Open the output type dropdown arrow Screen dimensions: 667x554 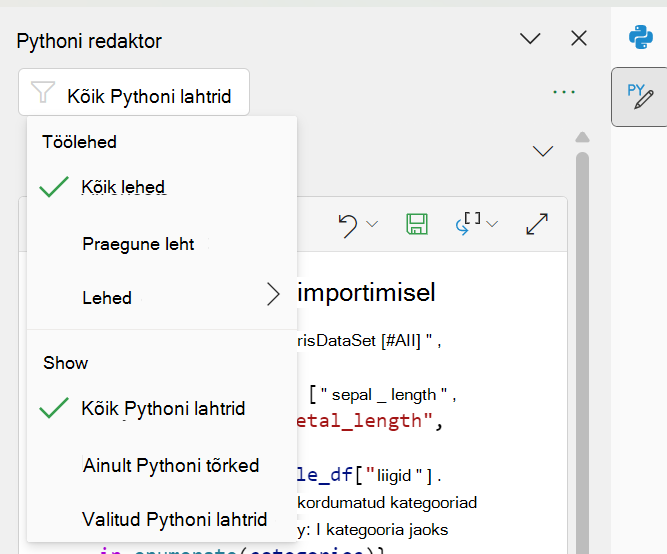[492, 224]
